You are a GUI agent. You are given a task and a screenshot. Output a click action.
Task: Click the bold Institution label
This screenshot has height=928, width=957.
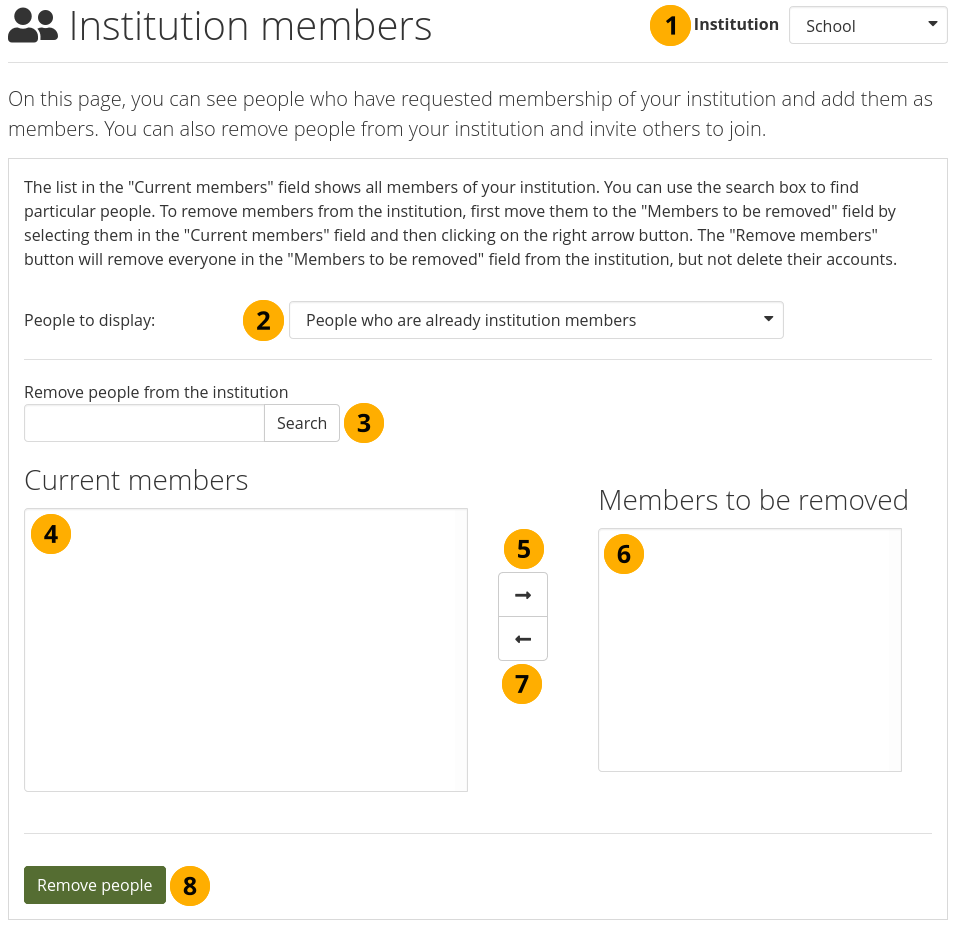pyautogui.click(x=736, y=25)
